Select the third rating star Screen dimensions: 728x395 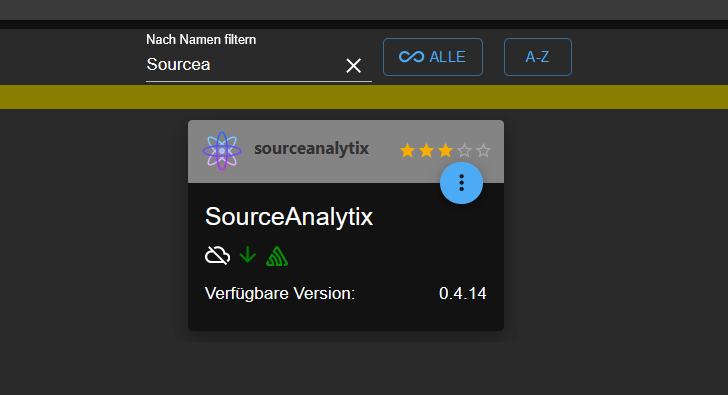click(x=445, y=150)
